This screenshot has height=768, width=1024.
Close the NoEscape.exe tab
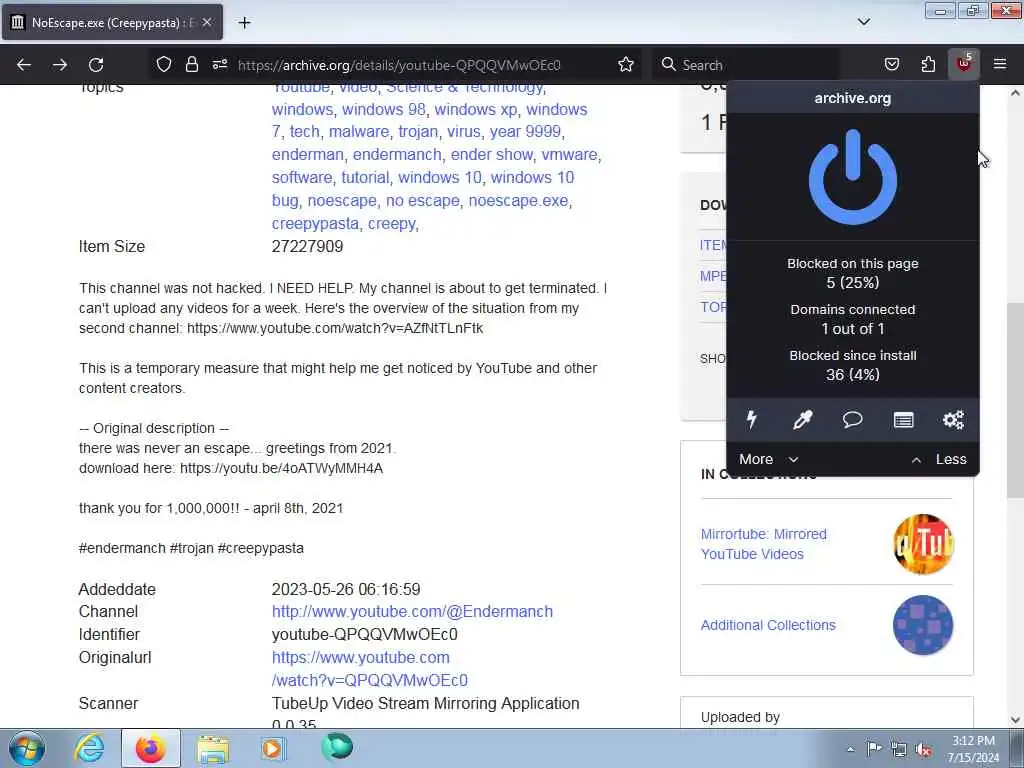coord(207,22)
